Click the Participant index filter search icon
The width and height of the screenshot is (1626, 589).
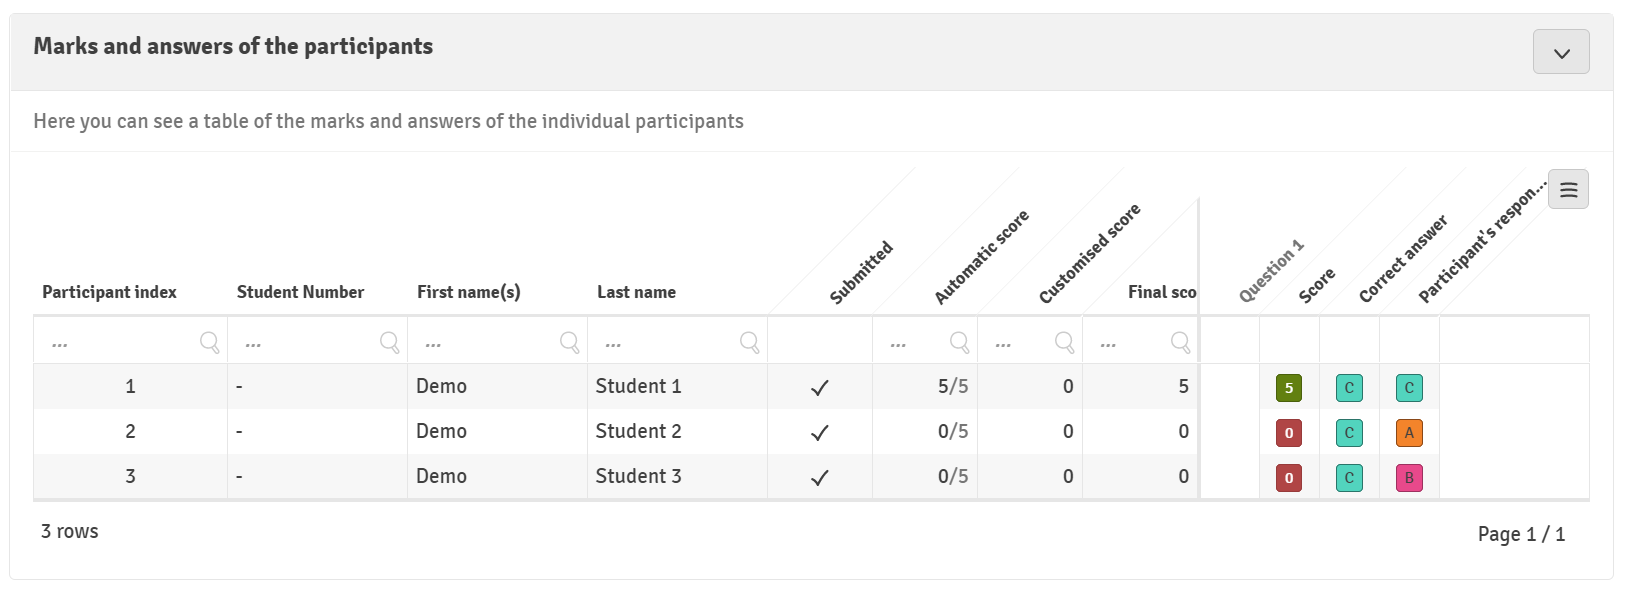[209, 342]
